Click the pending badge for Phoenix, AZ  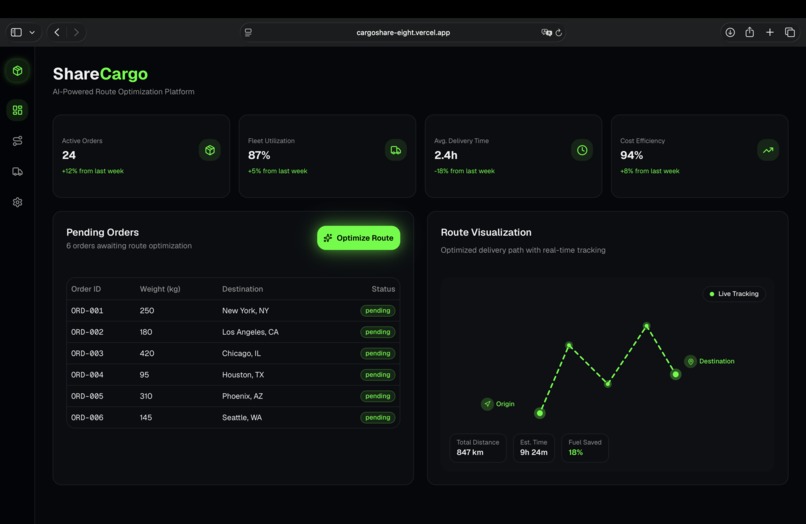[x=378, y=396]
